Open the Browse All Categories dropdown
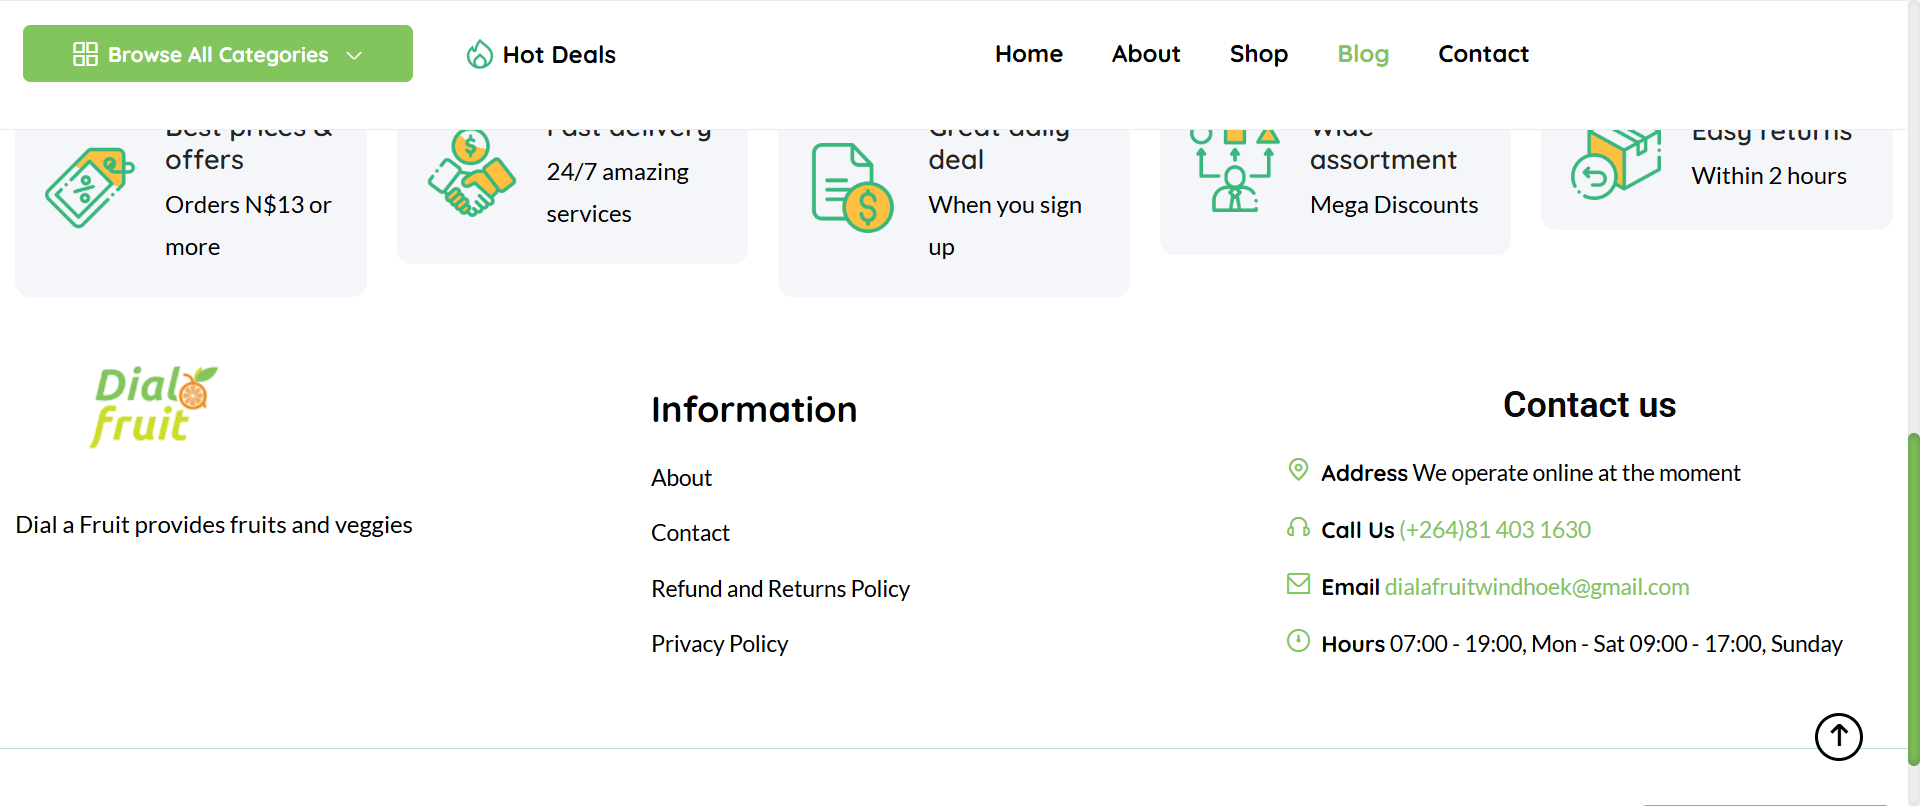1920x806 pixels. pos(218,54)
